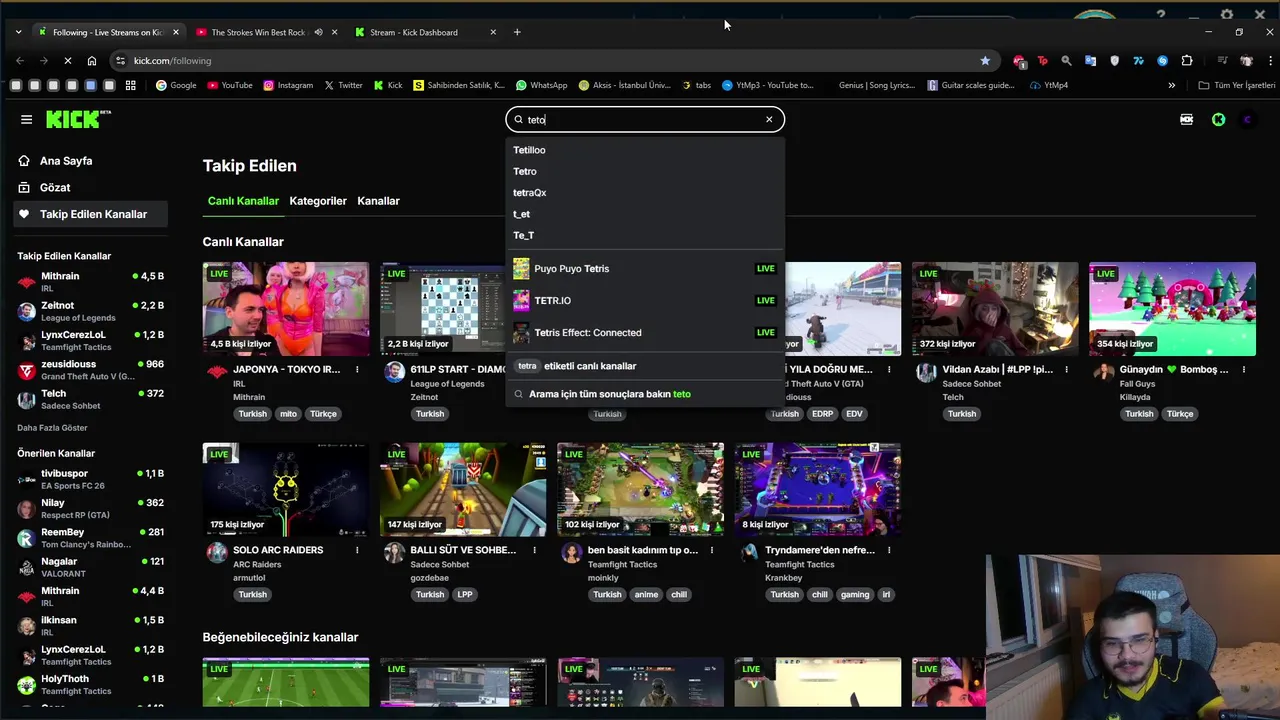Viewport: 1280px width, 720px height.
Task: Open tivibuspor recommended channel
Action: pos(91,479)
